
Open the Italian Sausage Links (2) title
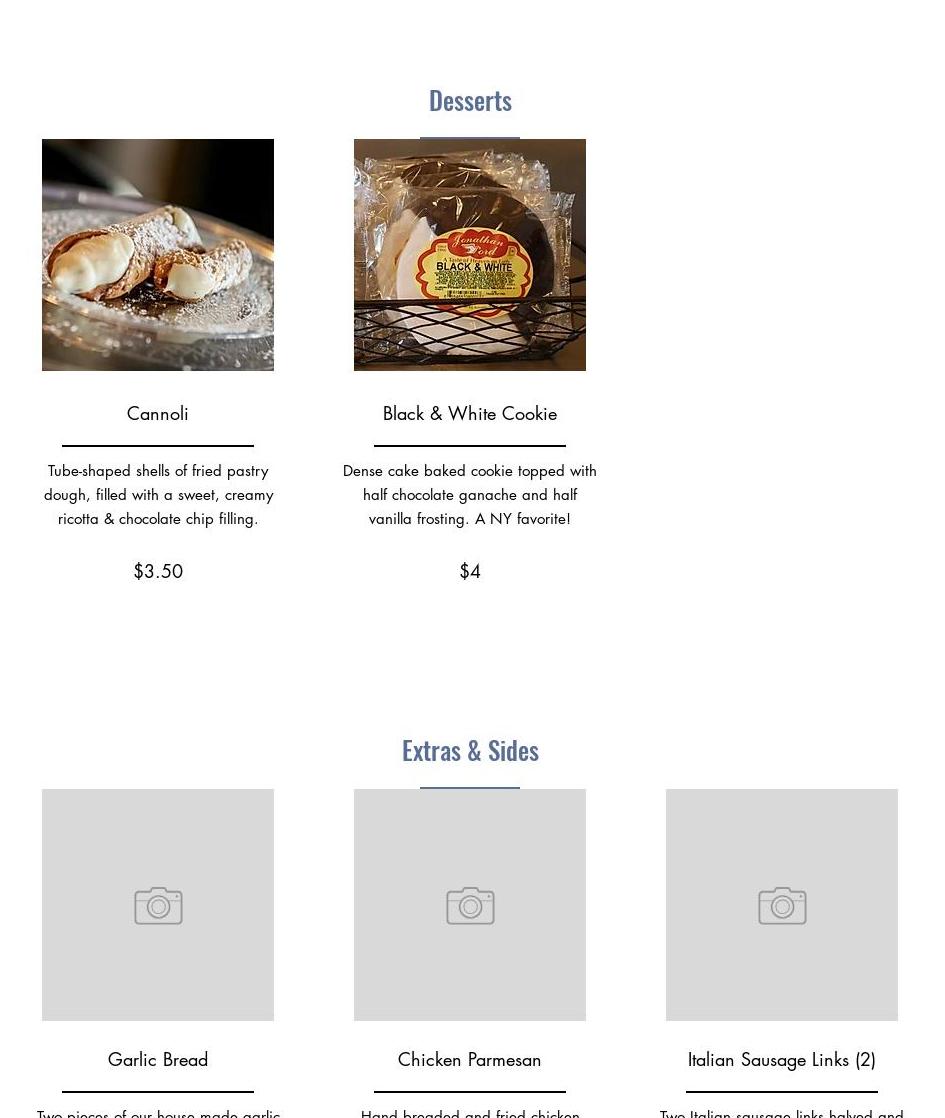(782, 1060)
